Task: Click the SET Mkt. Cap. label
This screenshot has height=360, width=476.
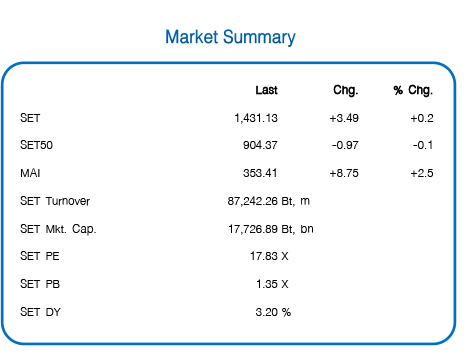Action: click(58, 229)
